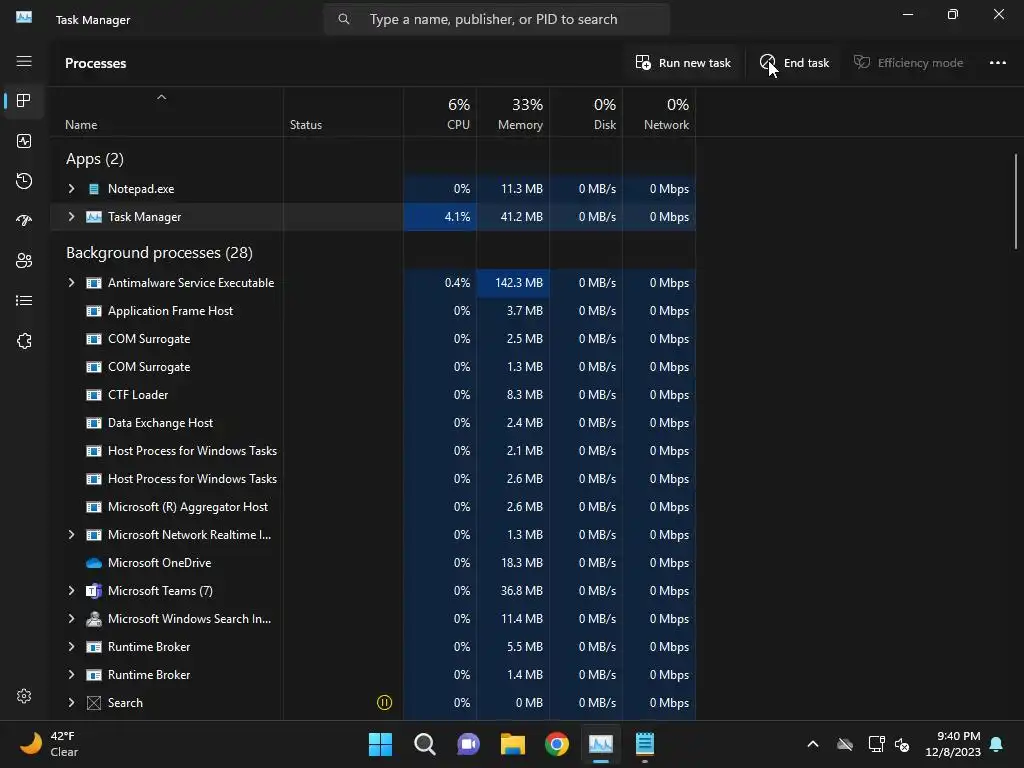
Task: Expand the Task Manager process group
Action: [71, 217]
